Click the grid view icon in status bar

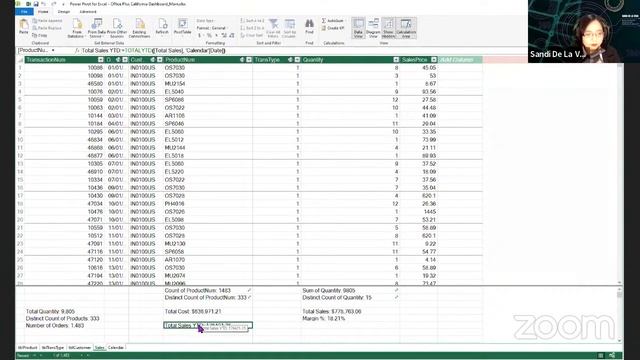(x=601, y=356)
